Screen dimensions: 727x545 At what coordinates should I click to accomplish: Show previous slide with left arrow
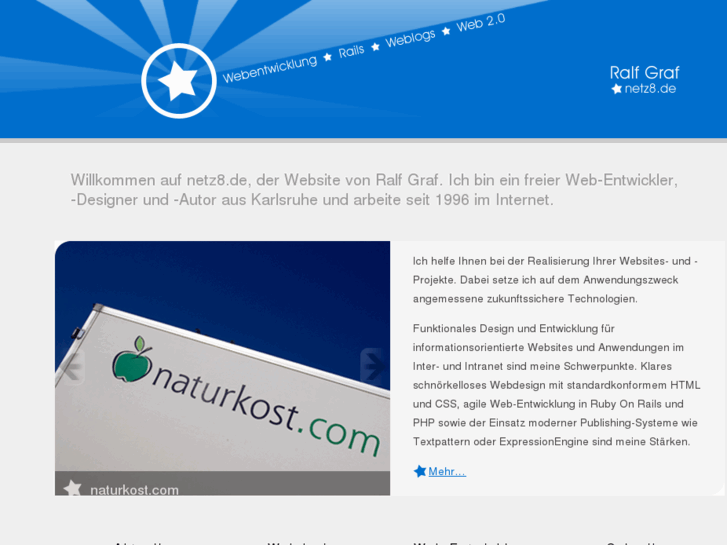[x=72, y=368]
